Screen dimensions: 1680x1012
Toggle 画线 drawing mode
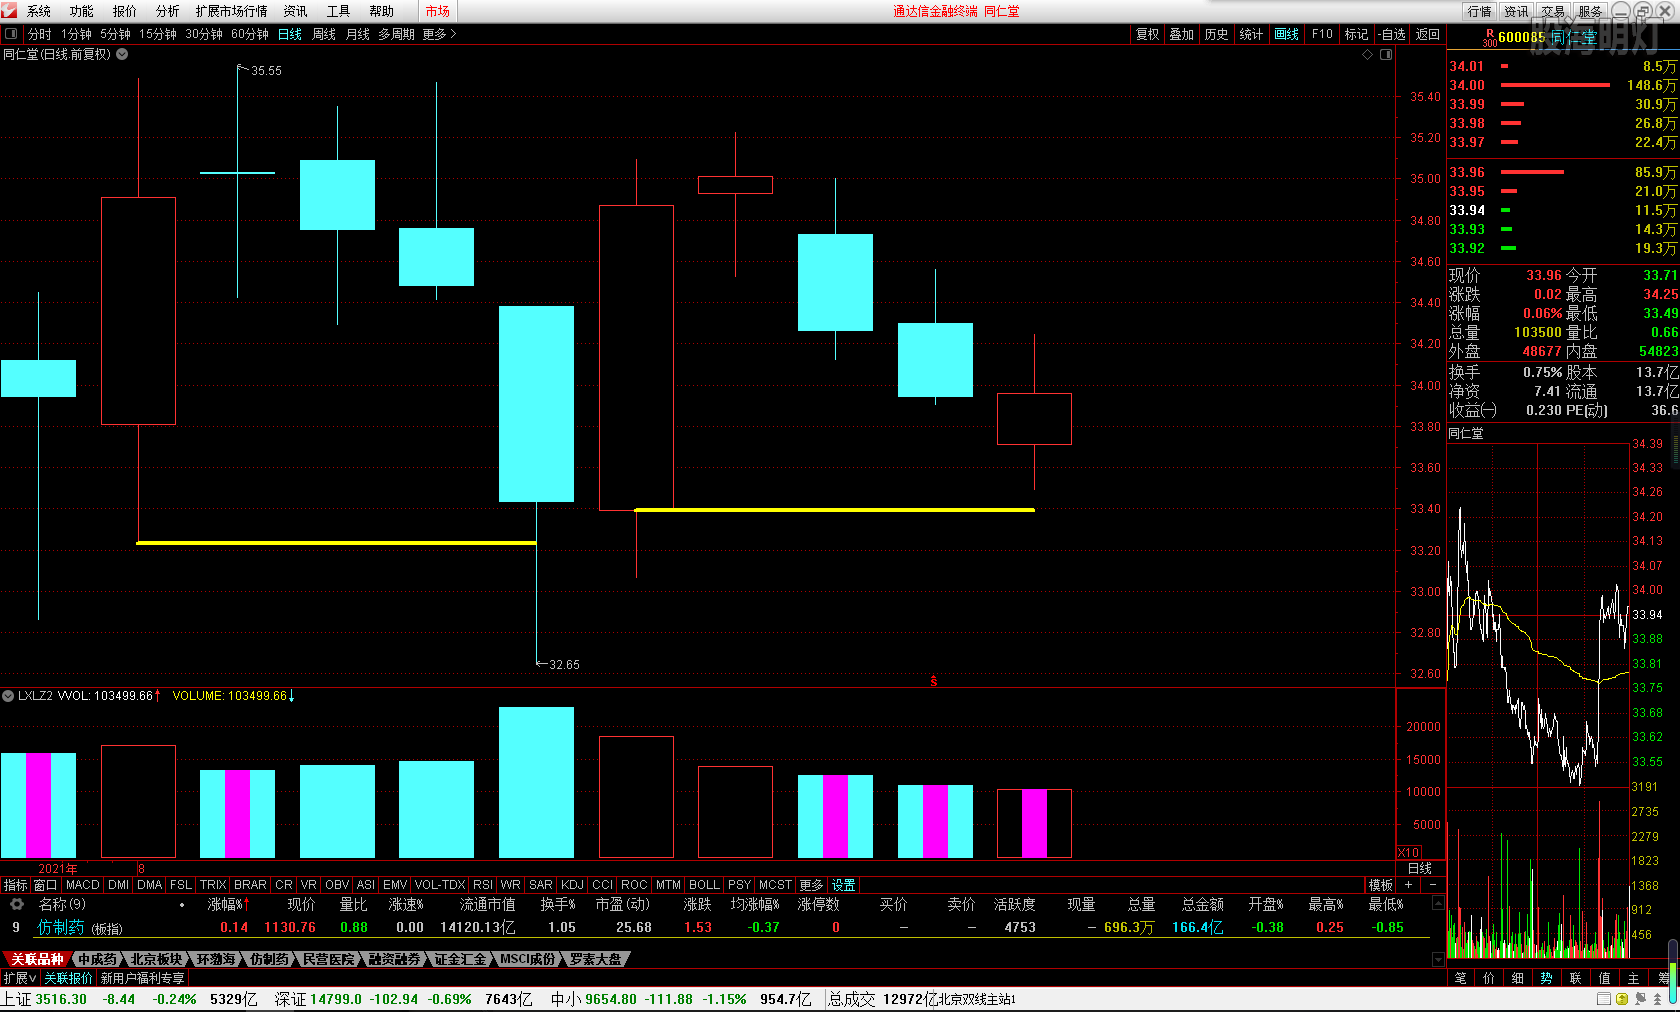(1287, 34)
